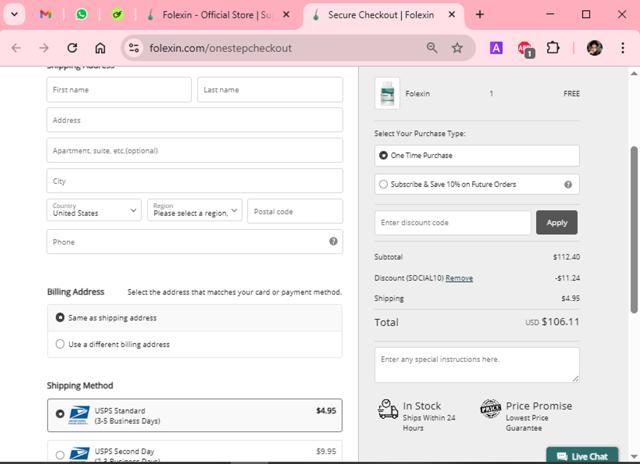Open the Chrome three-dot menu

tap(622, 48)
